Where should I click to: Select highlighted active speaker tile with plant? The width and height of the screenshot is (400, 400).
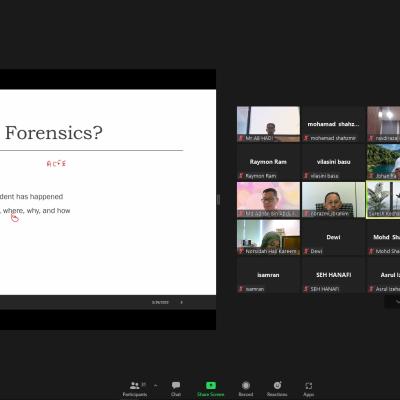tap(383, 200)
